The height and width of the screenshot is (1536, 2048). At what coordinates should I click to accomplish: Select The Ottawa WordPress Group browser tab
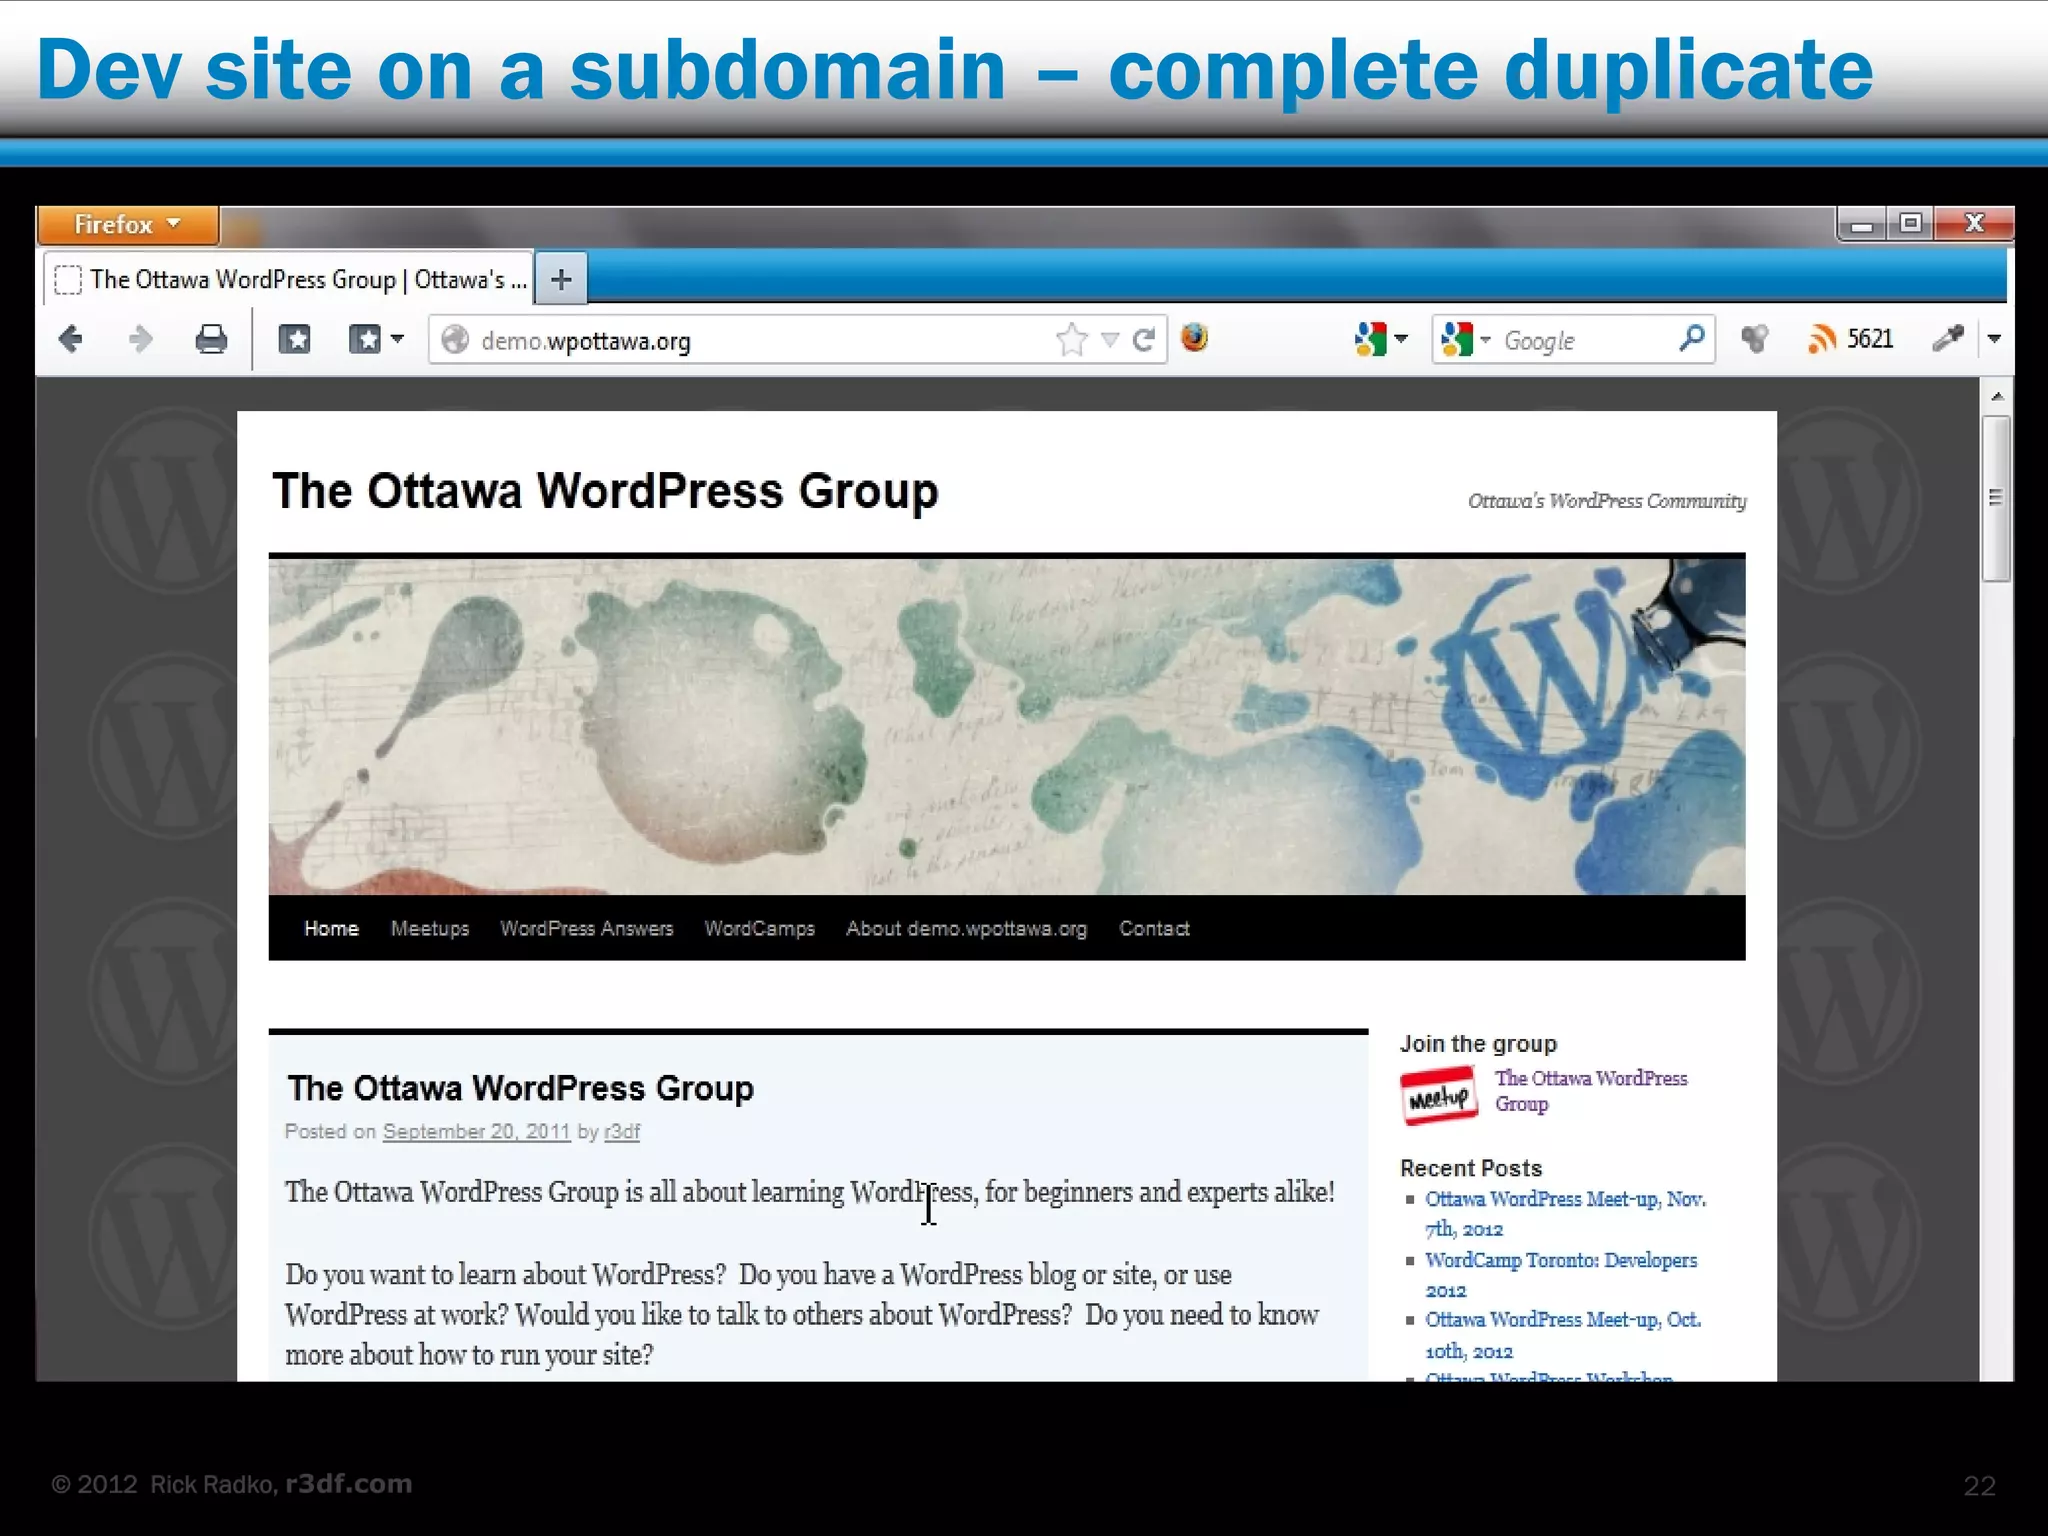click(289, 279)
